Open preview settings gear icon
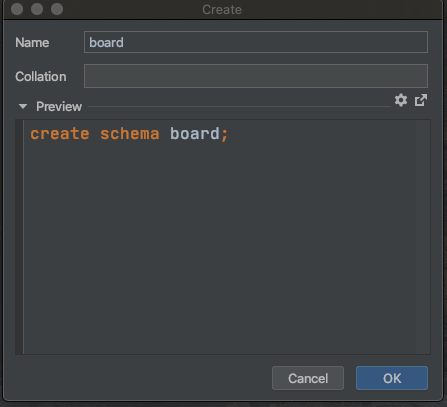 pos(401,100)
